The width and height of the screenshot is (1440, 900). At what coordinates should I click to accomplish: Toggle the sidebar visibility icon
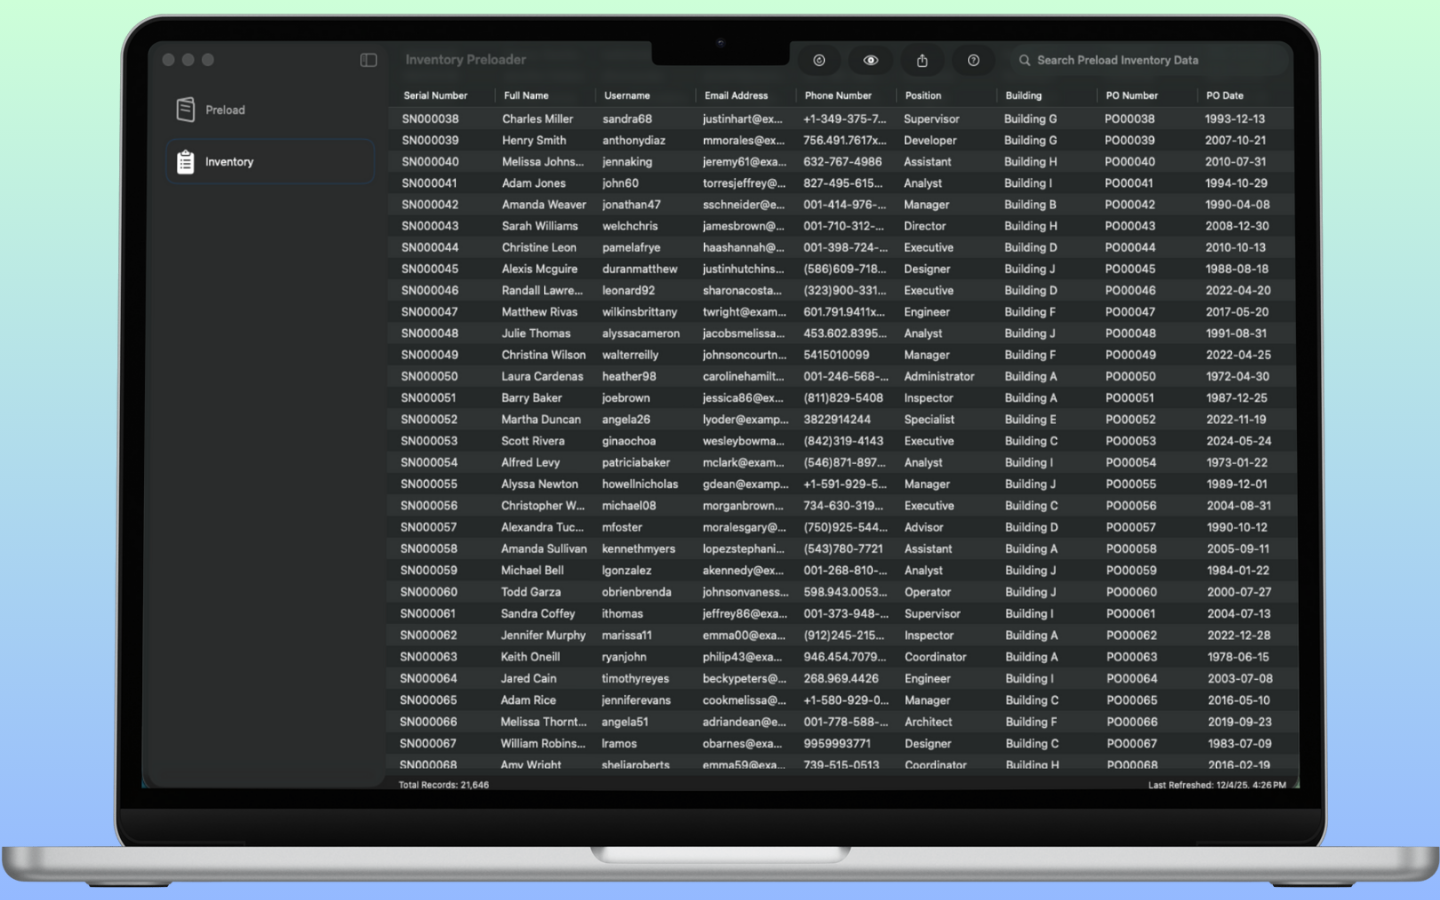(x=368, y=60)
